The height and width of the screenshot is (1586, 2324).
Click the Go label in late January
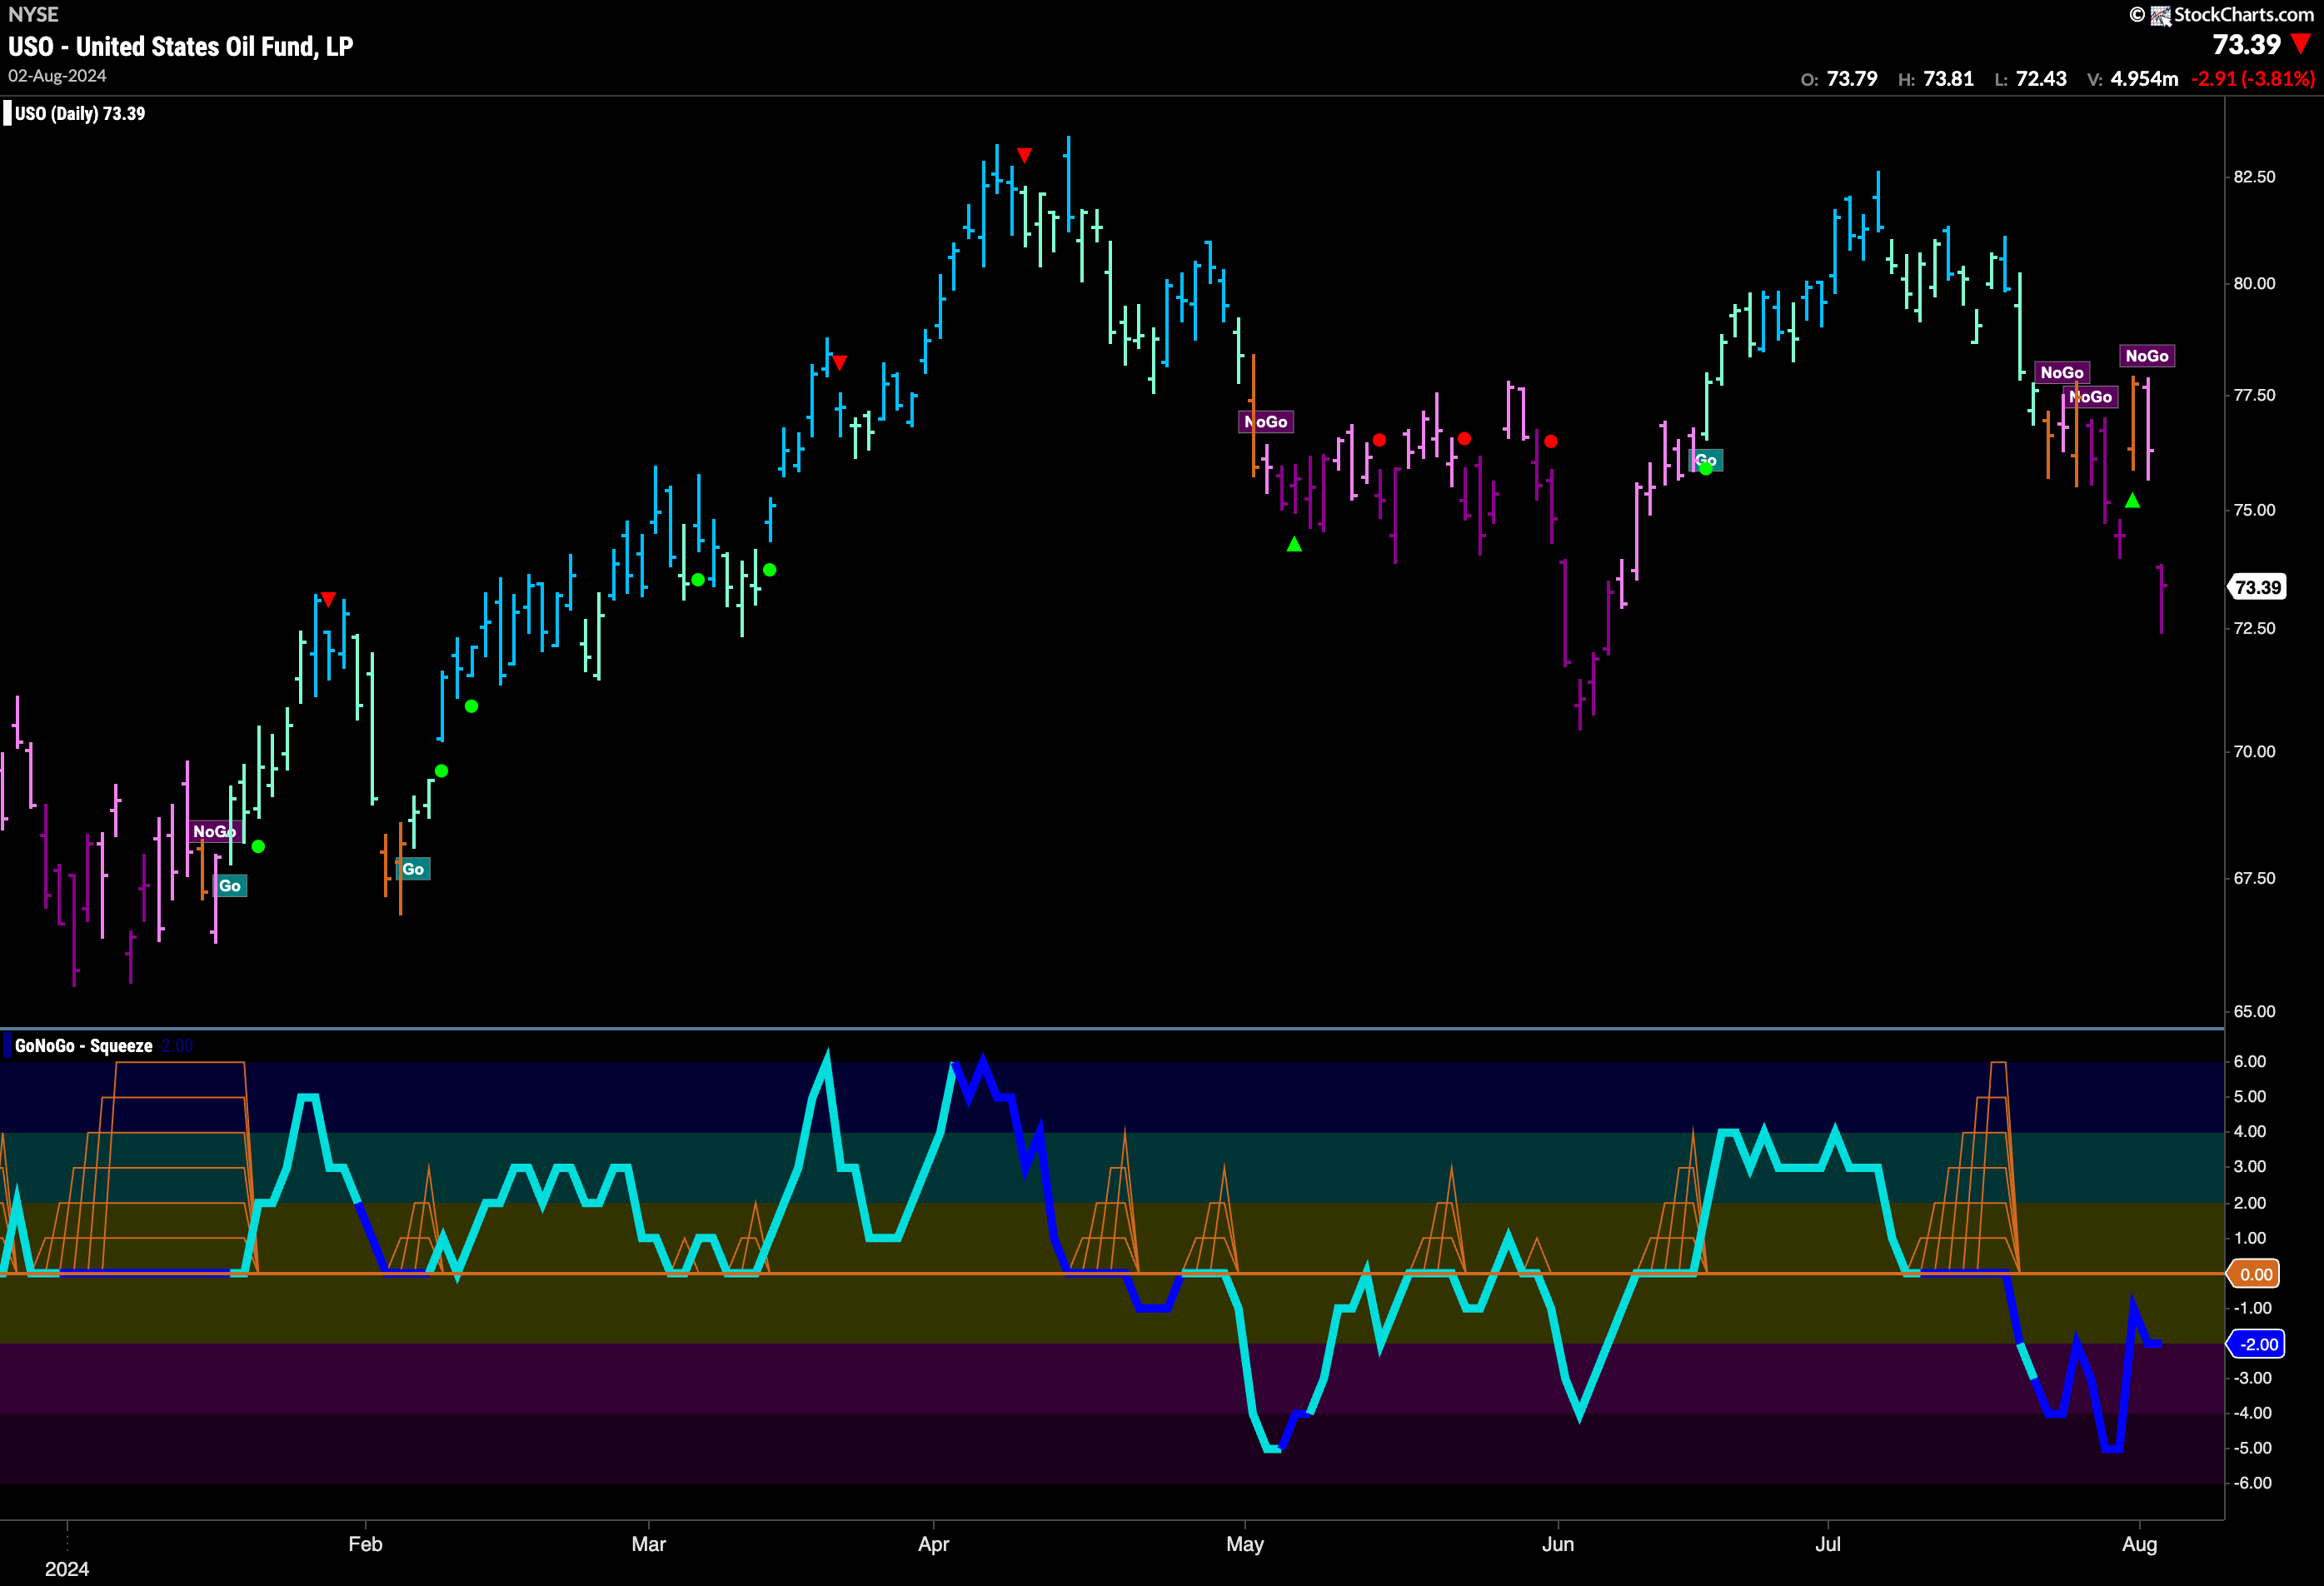[x=230, y=886]
